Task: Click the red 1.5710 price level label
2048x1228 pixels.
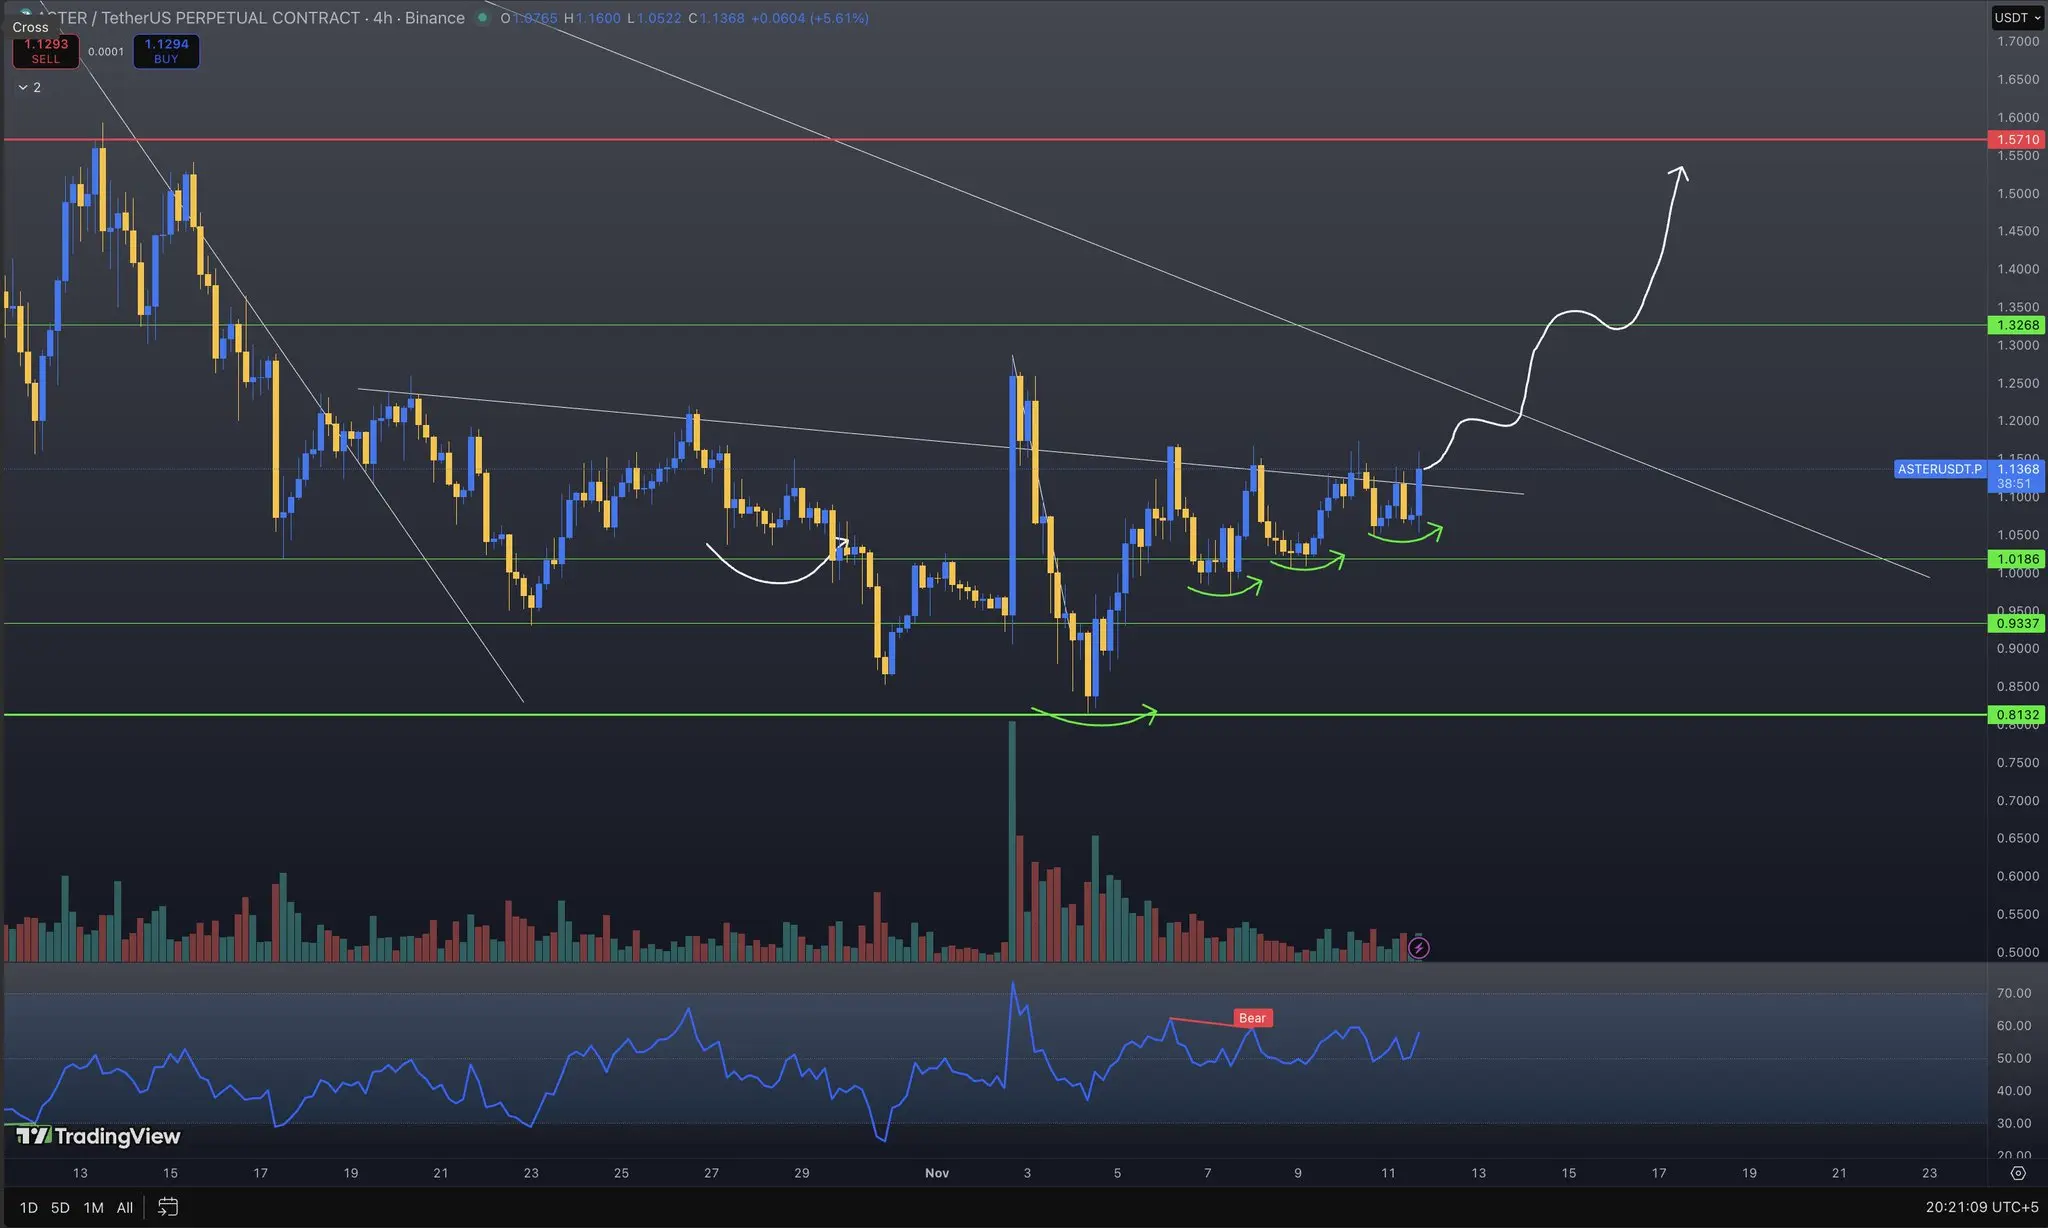Action: click(2017, 140)
